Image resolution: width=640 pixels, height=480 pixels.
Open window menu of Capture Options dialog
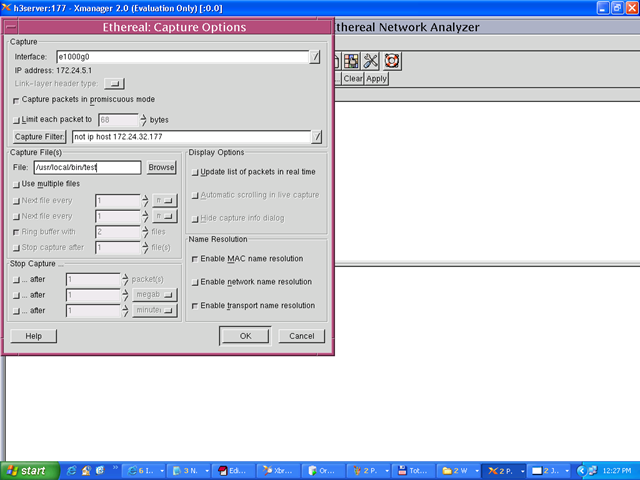tap(11, 27)
